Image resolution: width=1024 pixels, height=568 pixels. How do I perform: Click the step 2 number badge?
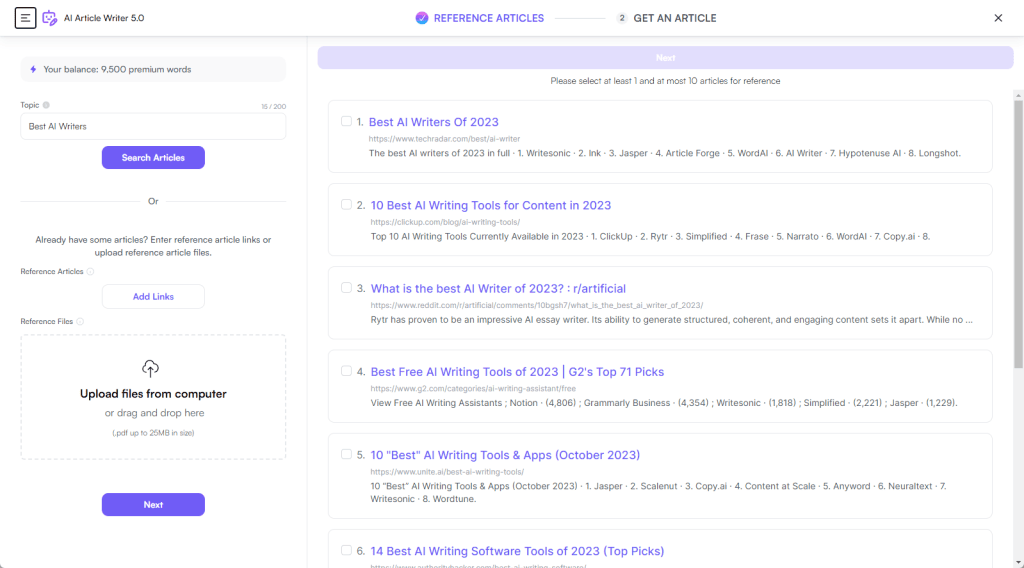click(x=622, y=18)
